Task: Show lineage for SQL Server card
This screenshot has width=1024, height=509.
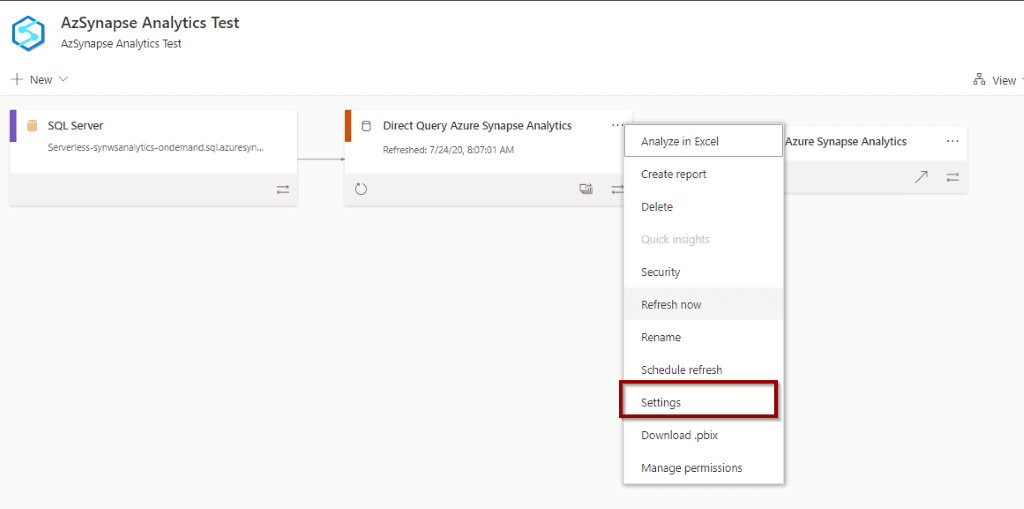Action: [283, 189]
